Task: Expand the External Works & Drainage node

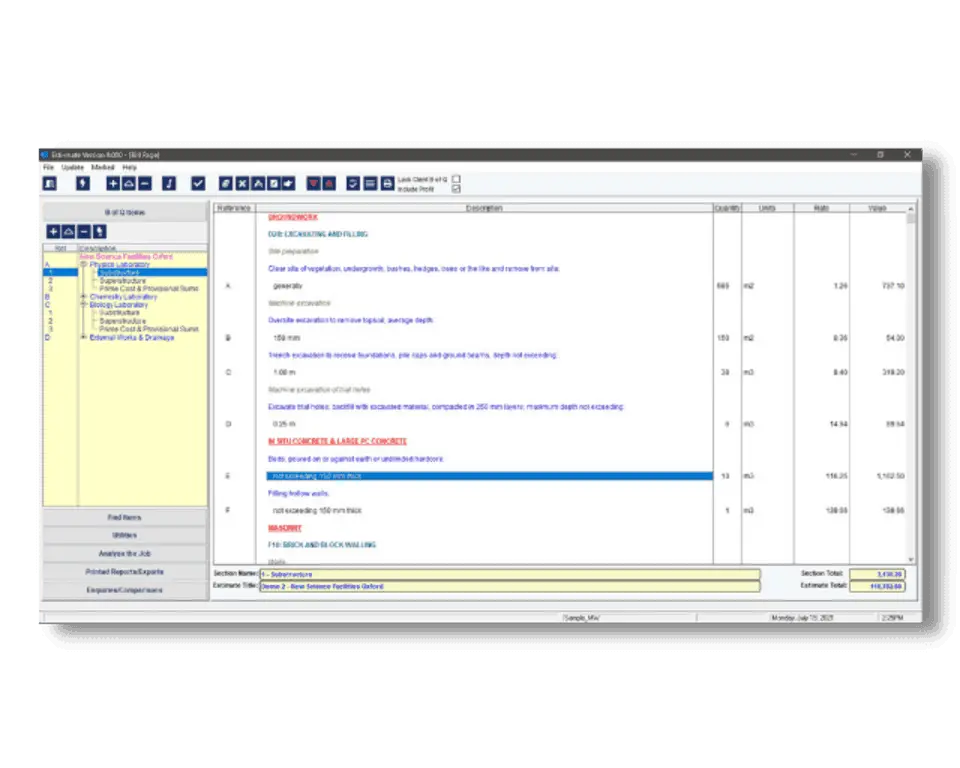Action: [x=84, y=338]
